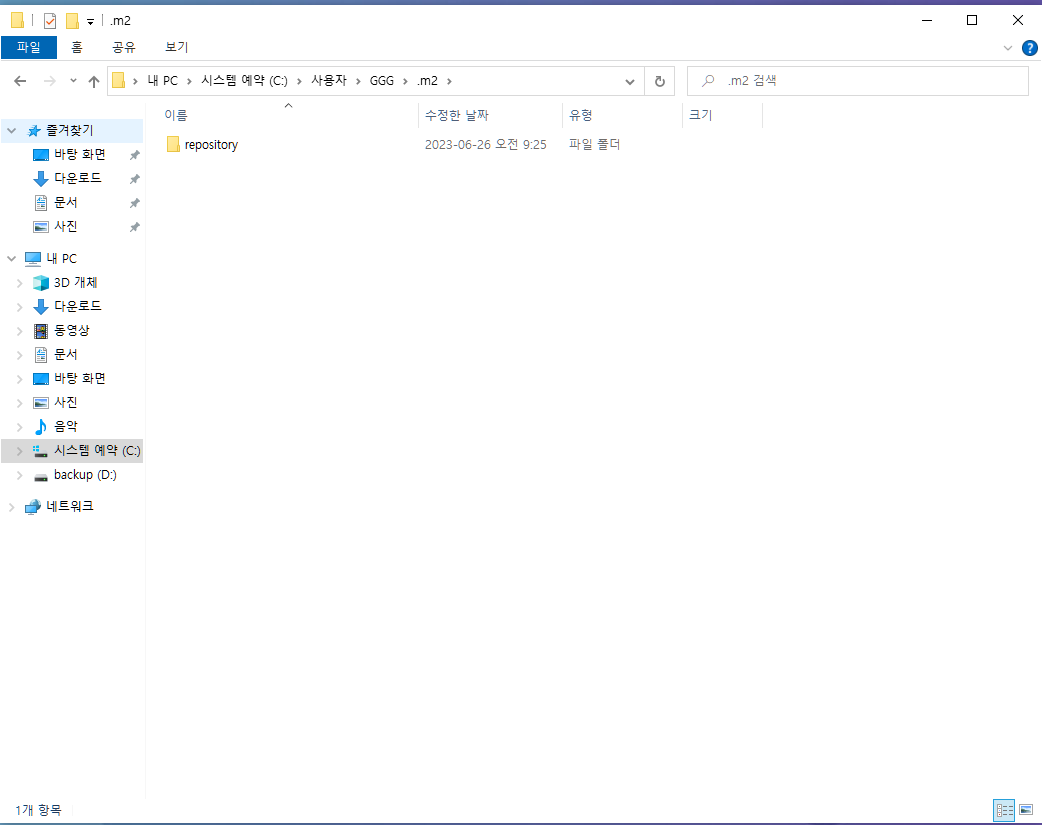
Task: Open 다운로드 under 즐겨찾기
Action: (78, 178)
